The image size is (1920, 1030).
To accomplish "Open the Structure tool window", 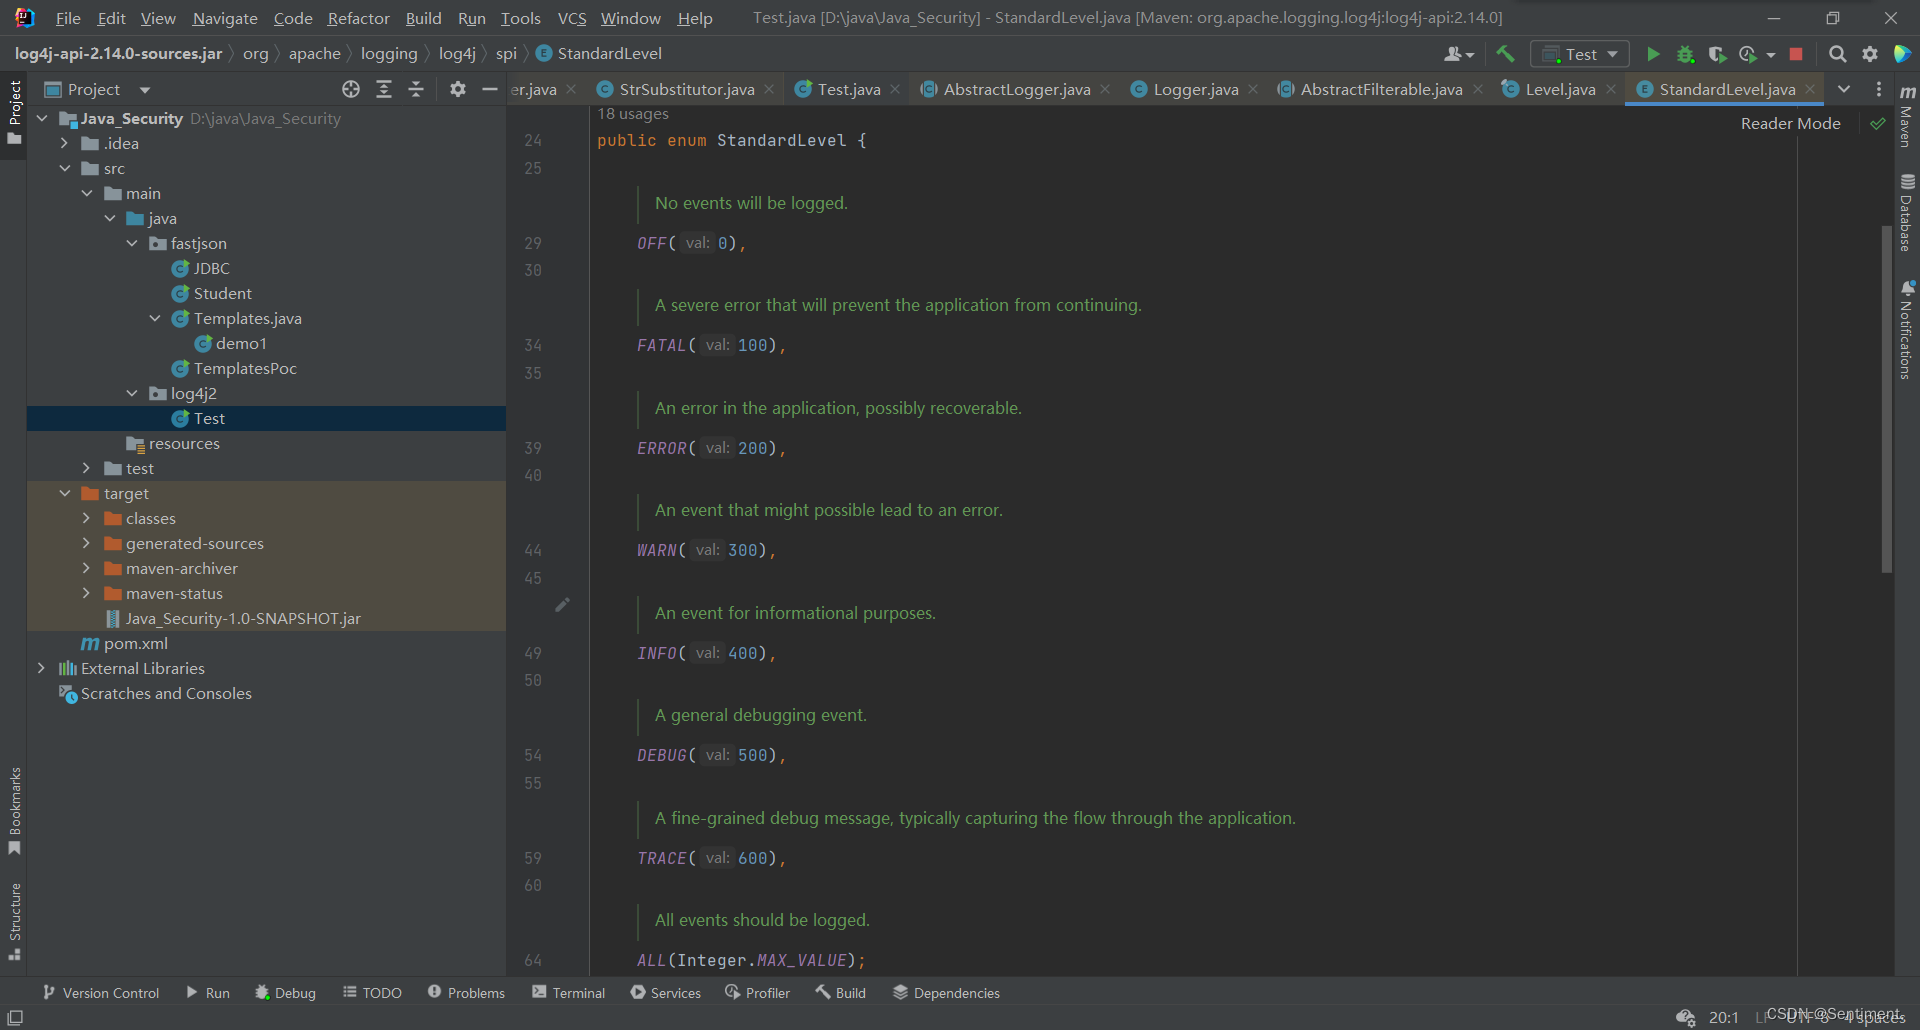I will point(14,922).
